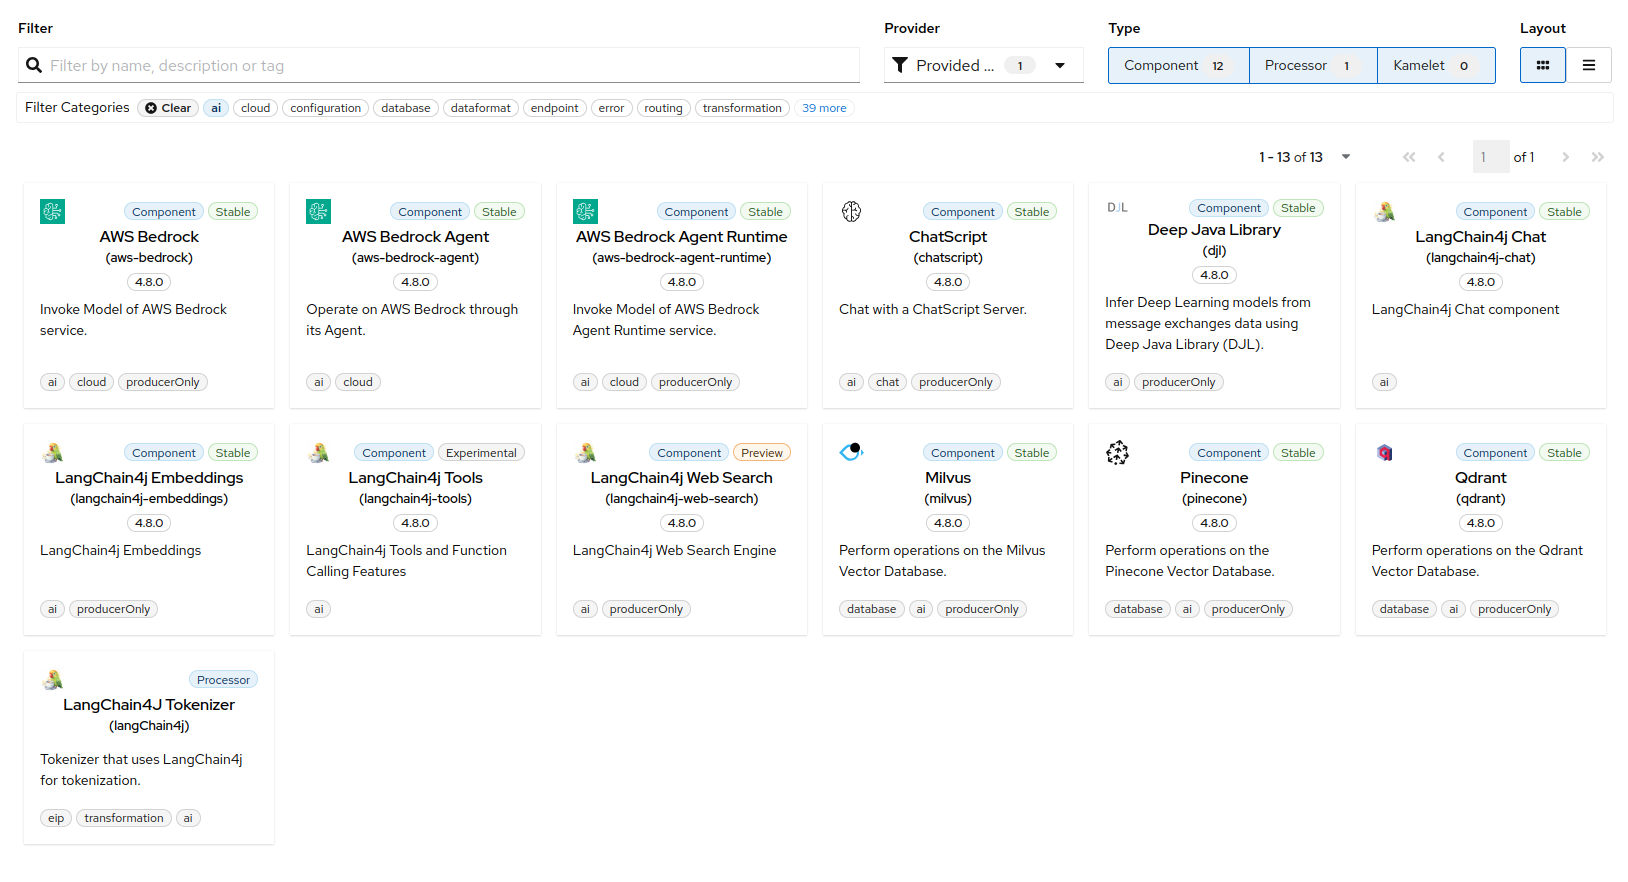This screenshot has height=882, width=1628.
Task: Clear the filter categories
Action: click(x=168, y=108)
